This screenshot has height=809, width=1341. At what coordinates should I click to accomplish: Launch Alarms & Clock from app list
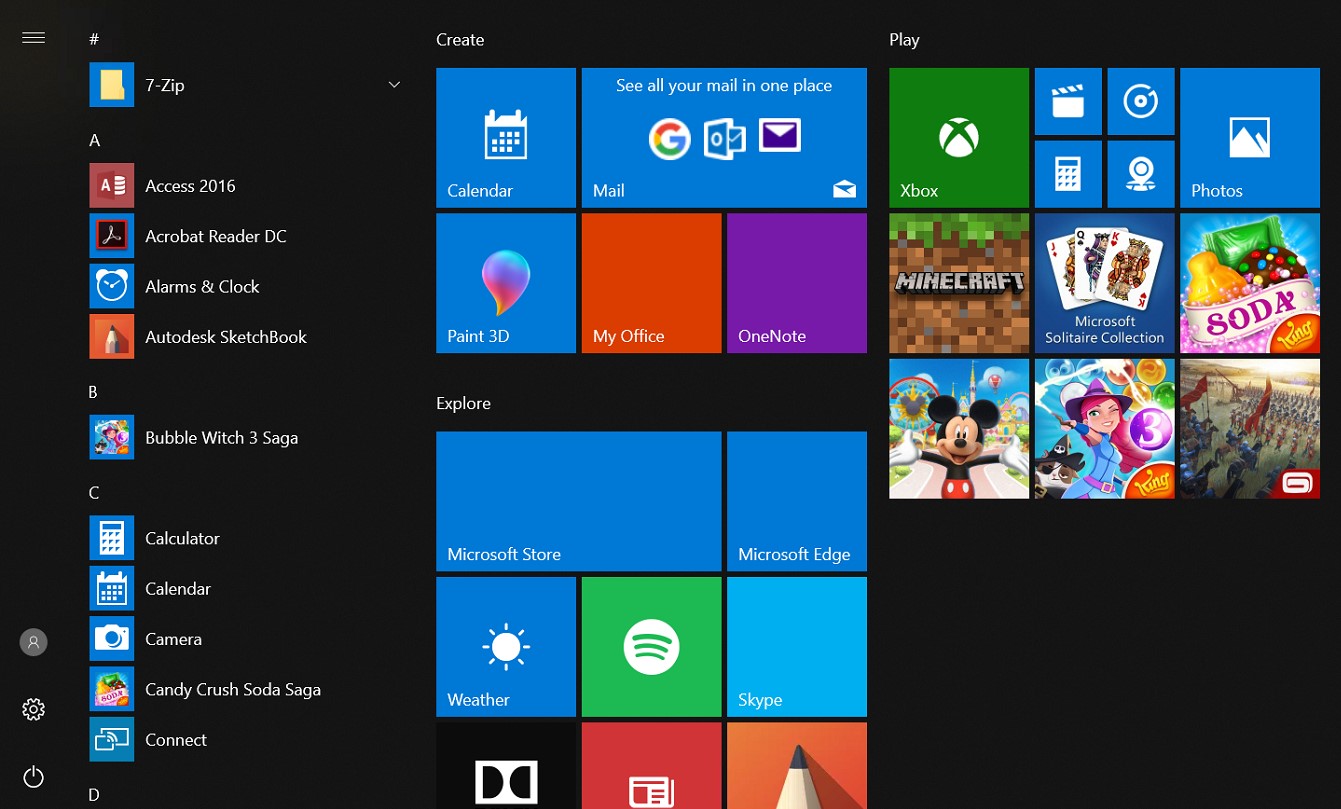tap(249, 287)
